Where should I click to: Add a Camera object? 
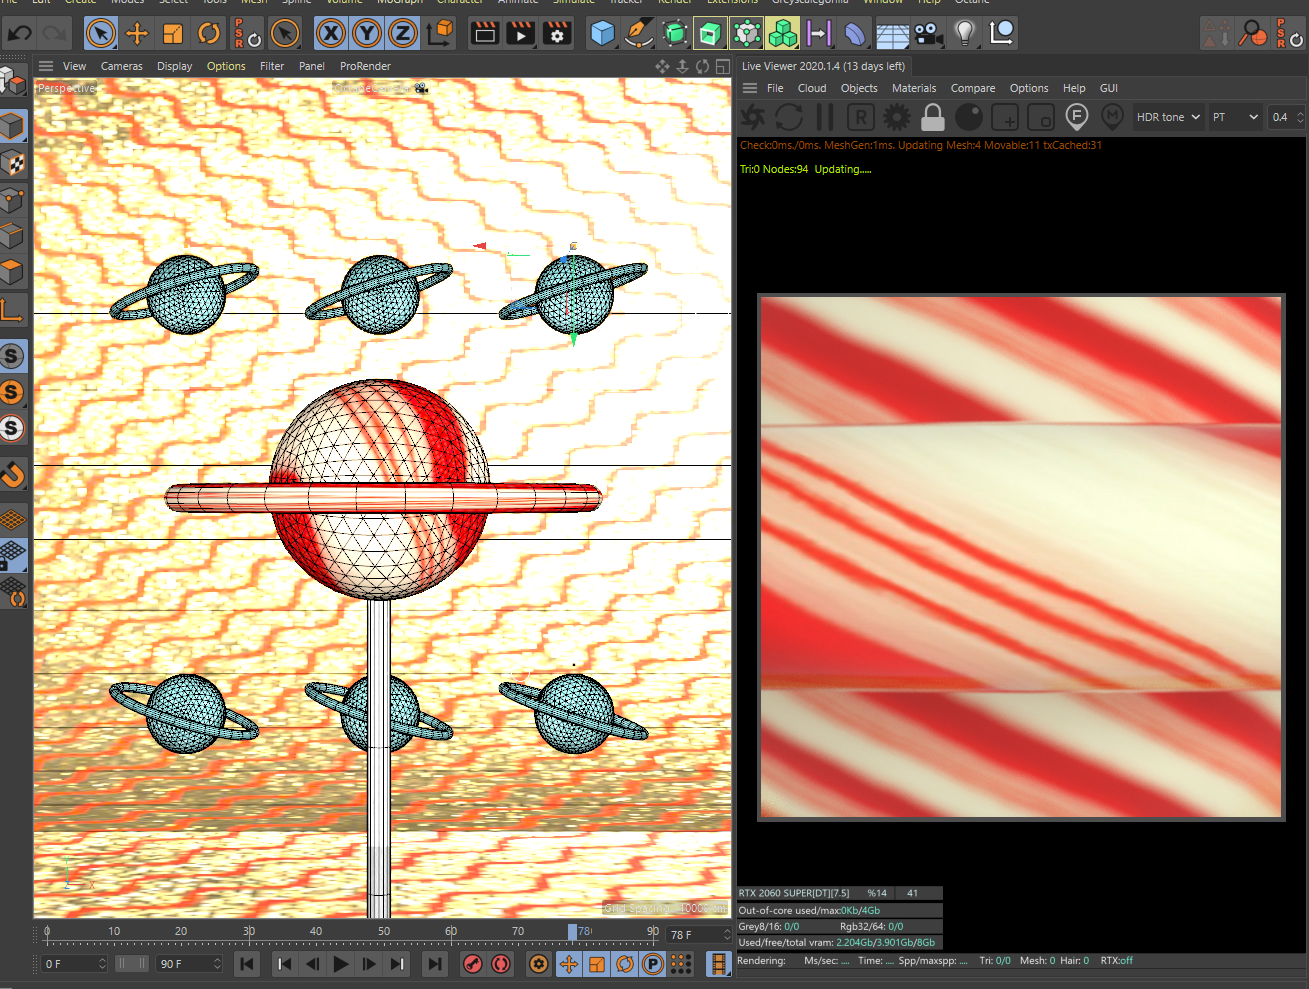tap(929, 33)
